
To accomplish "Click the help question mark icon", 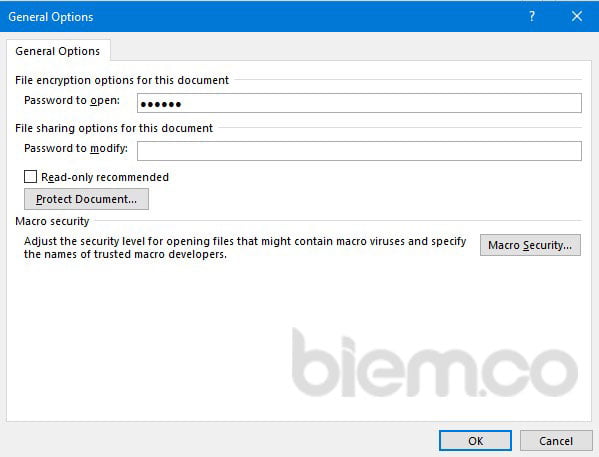I will 531,16.
